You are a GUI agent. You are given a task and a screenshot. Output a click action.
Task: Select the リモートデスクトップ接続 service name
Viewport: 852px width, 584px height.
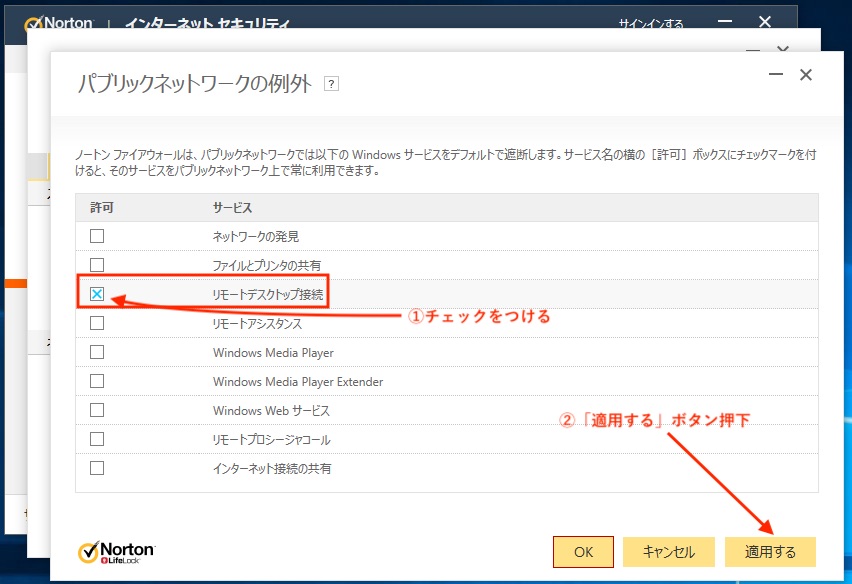point(268,294)
